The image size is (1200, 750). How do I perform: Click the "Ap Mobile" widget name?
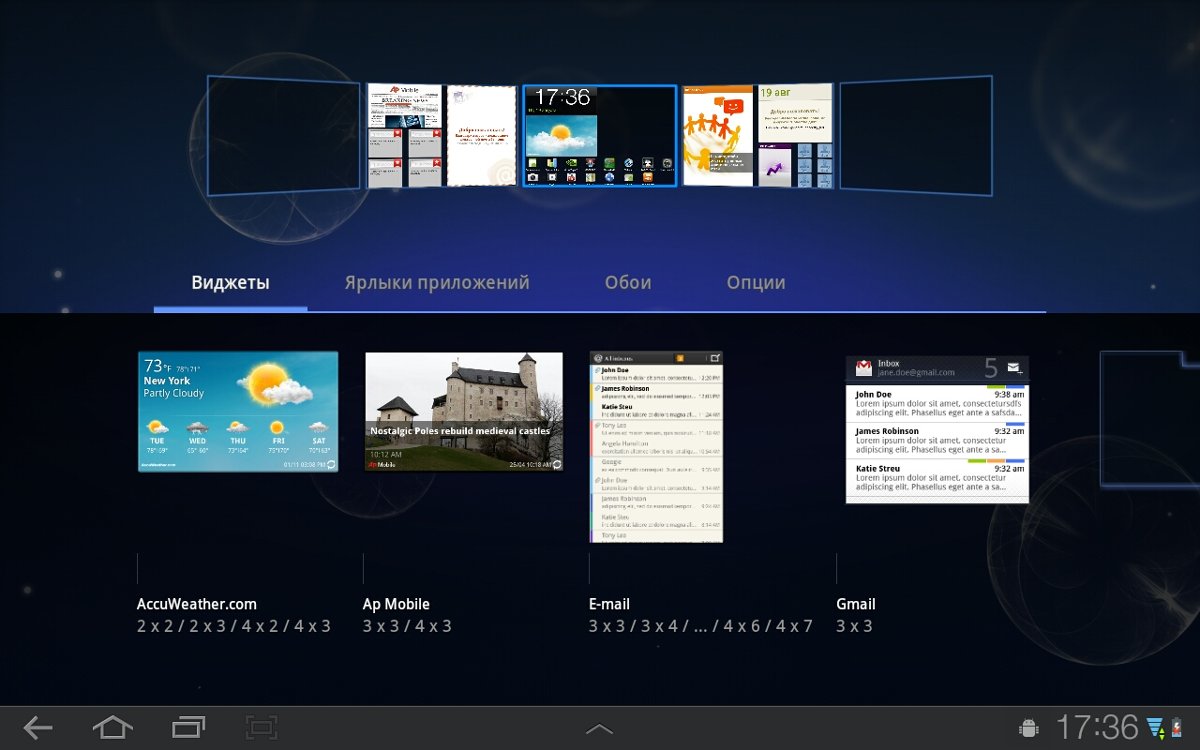click(x=396, y=604)
